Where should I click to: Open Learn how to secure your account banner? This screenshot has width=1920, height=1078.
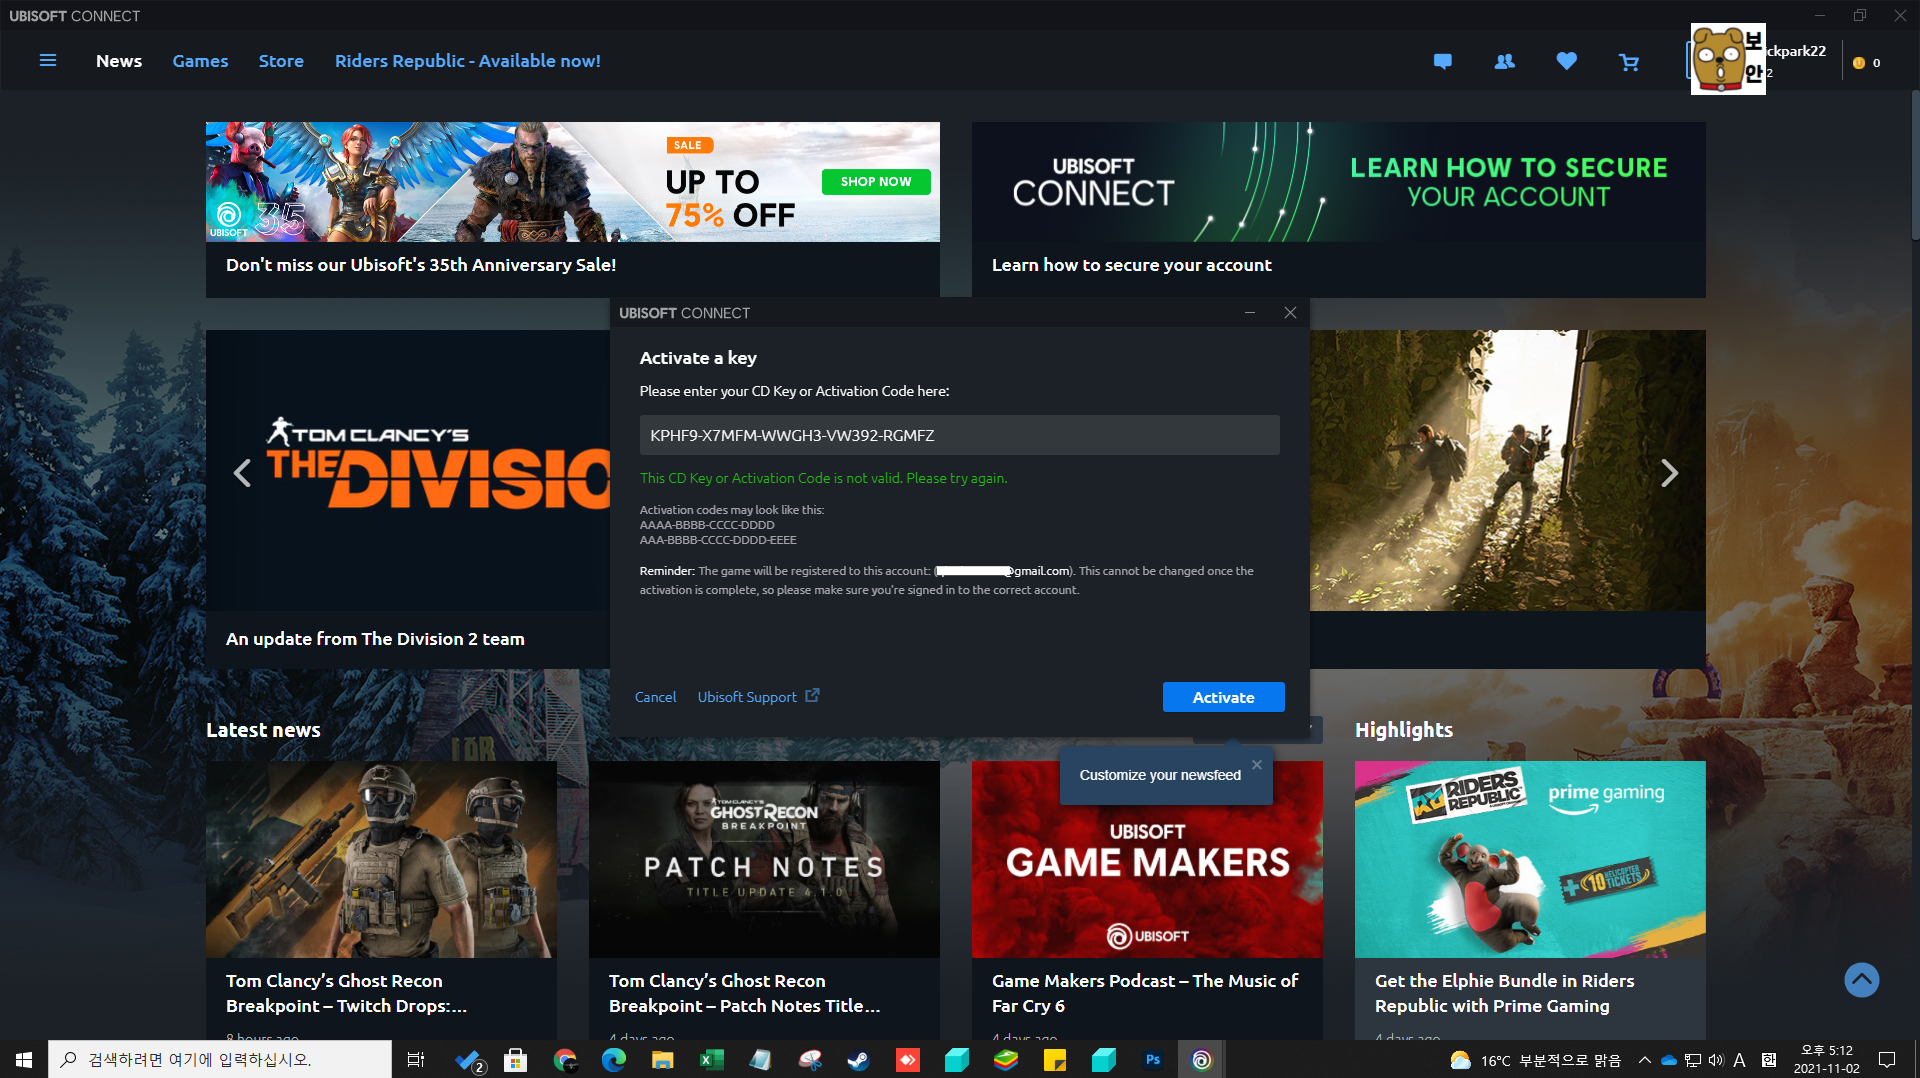[x=1338, y=209]
